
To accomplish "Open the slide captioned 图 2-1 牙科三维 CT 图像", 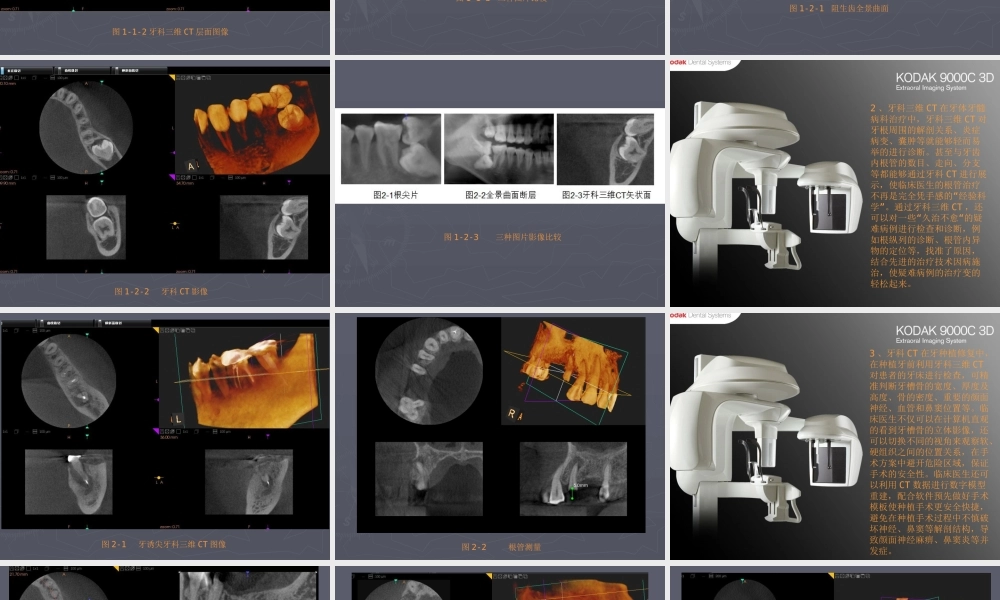I will tap(165, 436).
